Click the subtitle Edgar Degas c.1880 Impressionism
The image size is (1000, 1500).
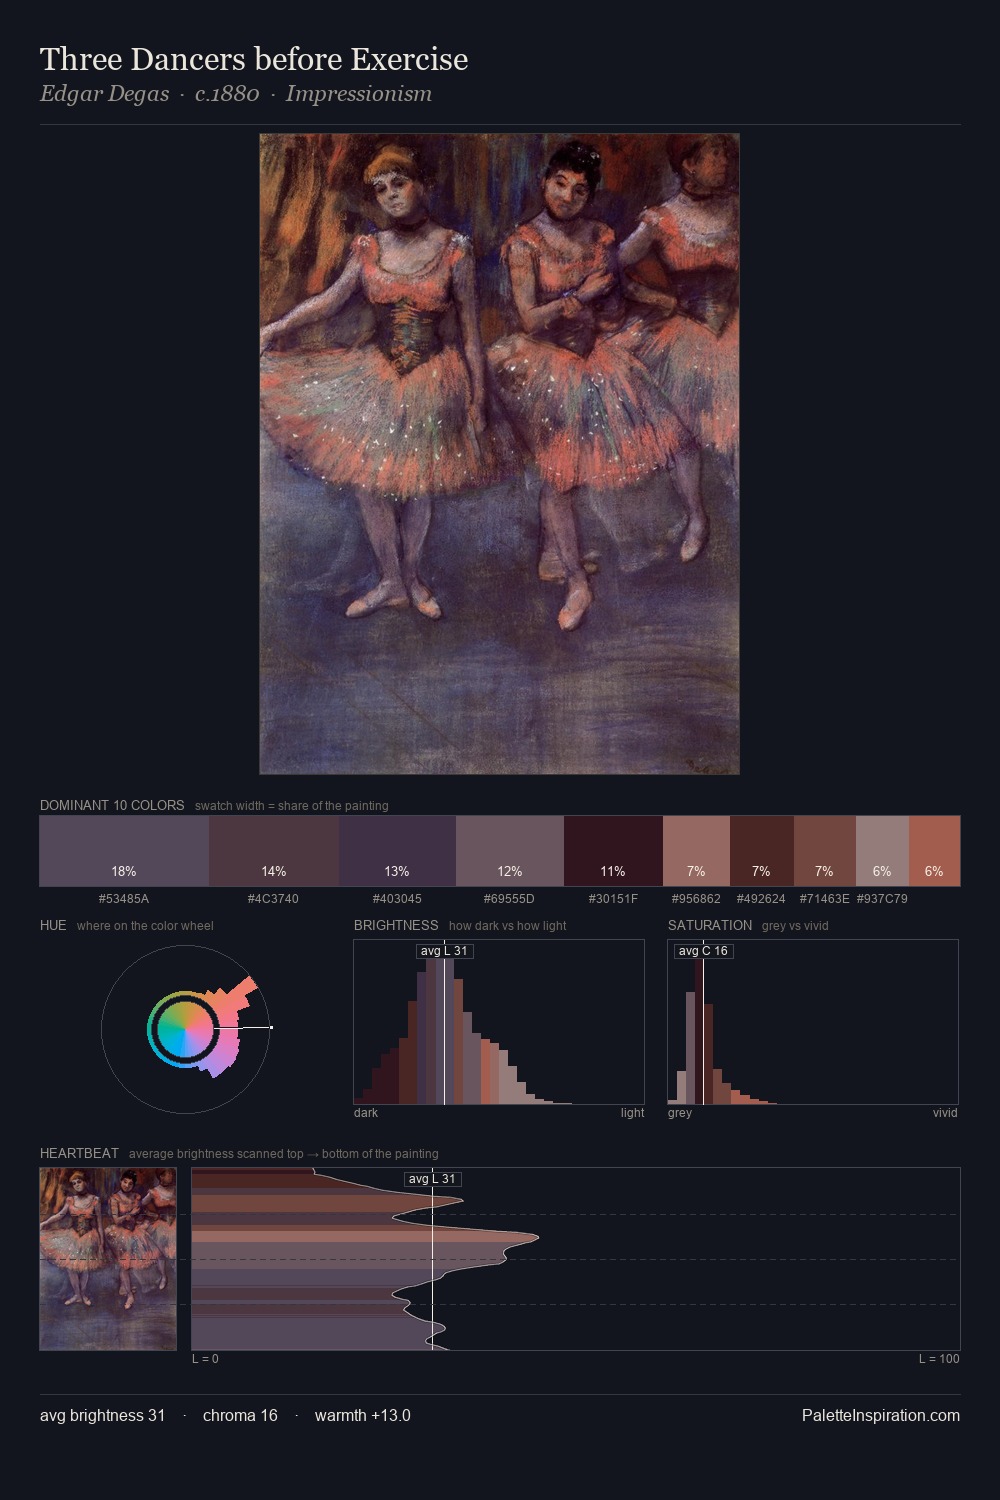(236, 94)
